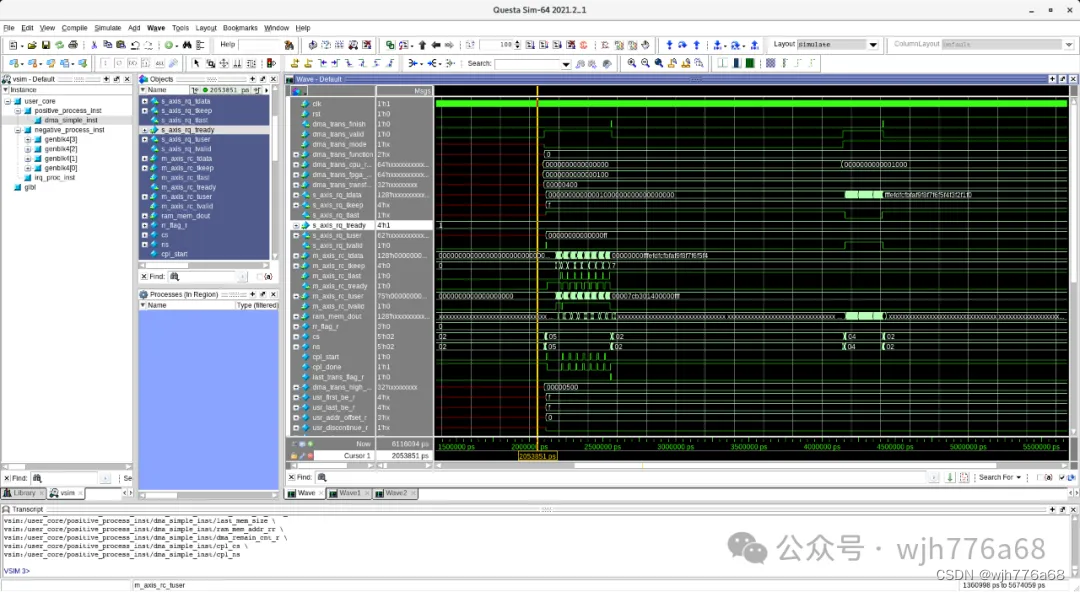Click the up black arrow toolbar icon

[x=422, y=45]
